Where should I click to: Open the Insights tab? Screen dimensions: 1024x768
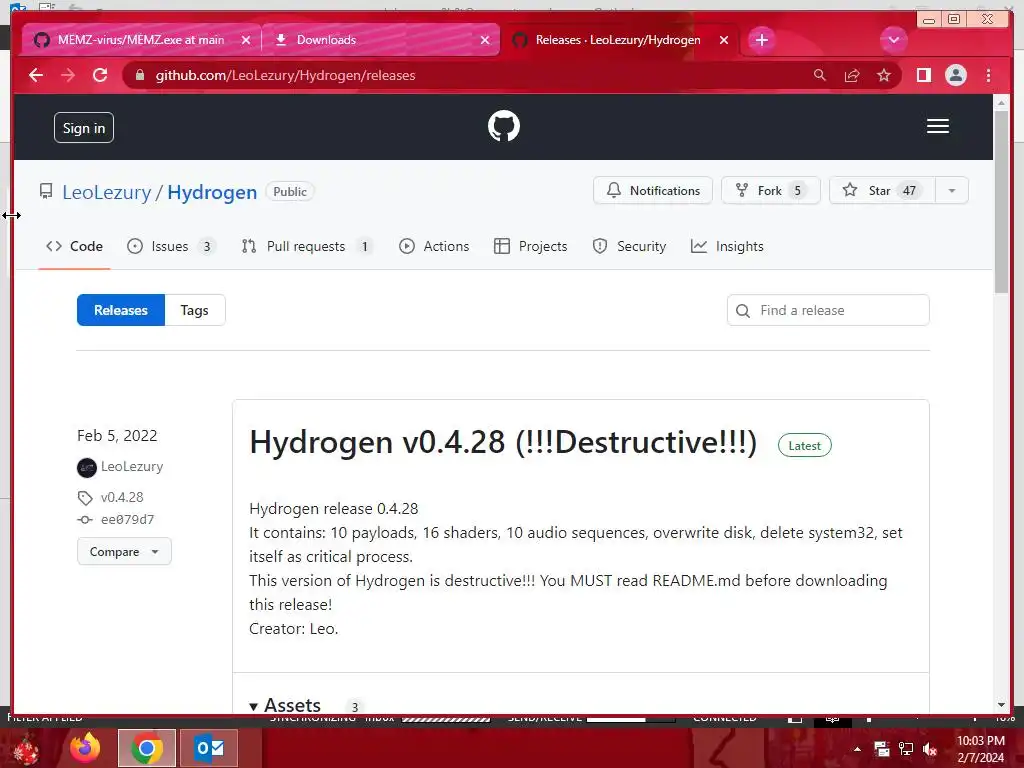point(727,246)
